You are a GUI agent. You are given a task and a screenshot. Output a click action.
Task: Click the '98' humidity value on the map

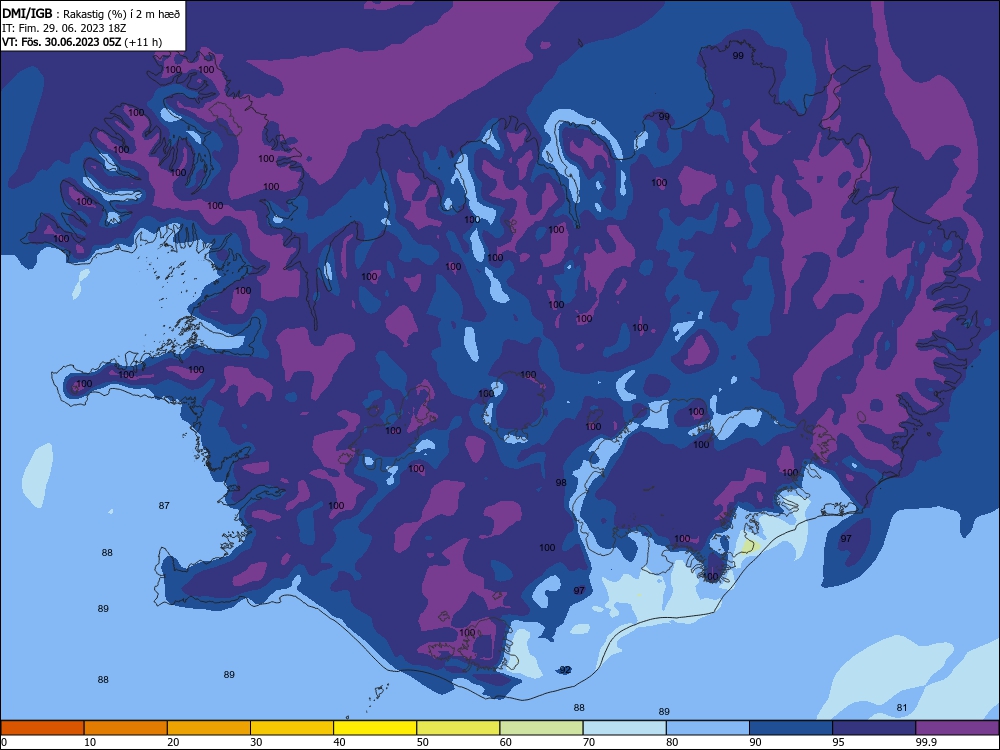click(561, 483)
